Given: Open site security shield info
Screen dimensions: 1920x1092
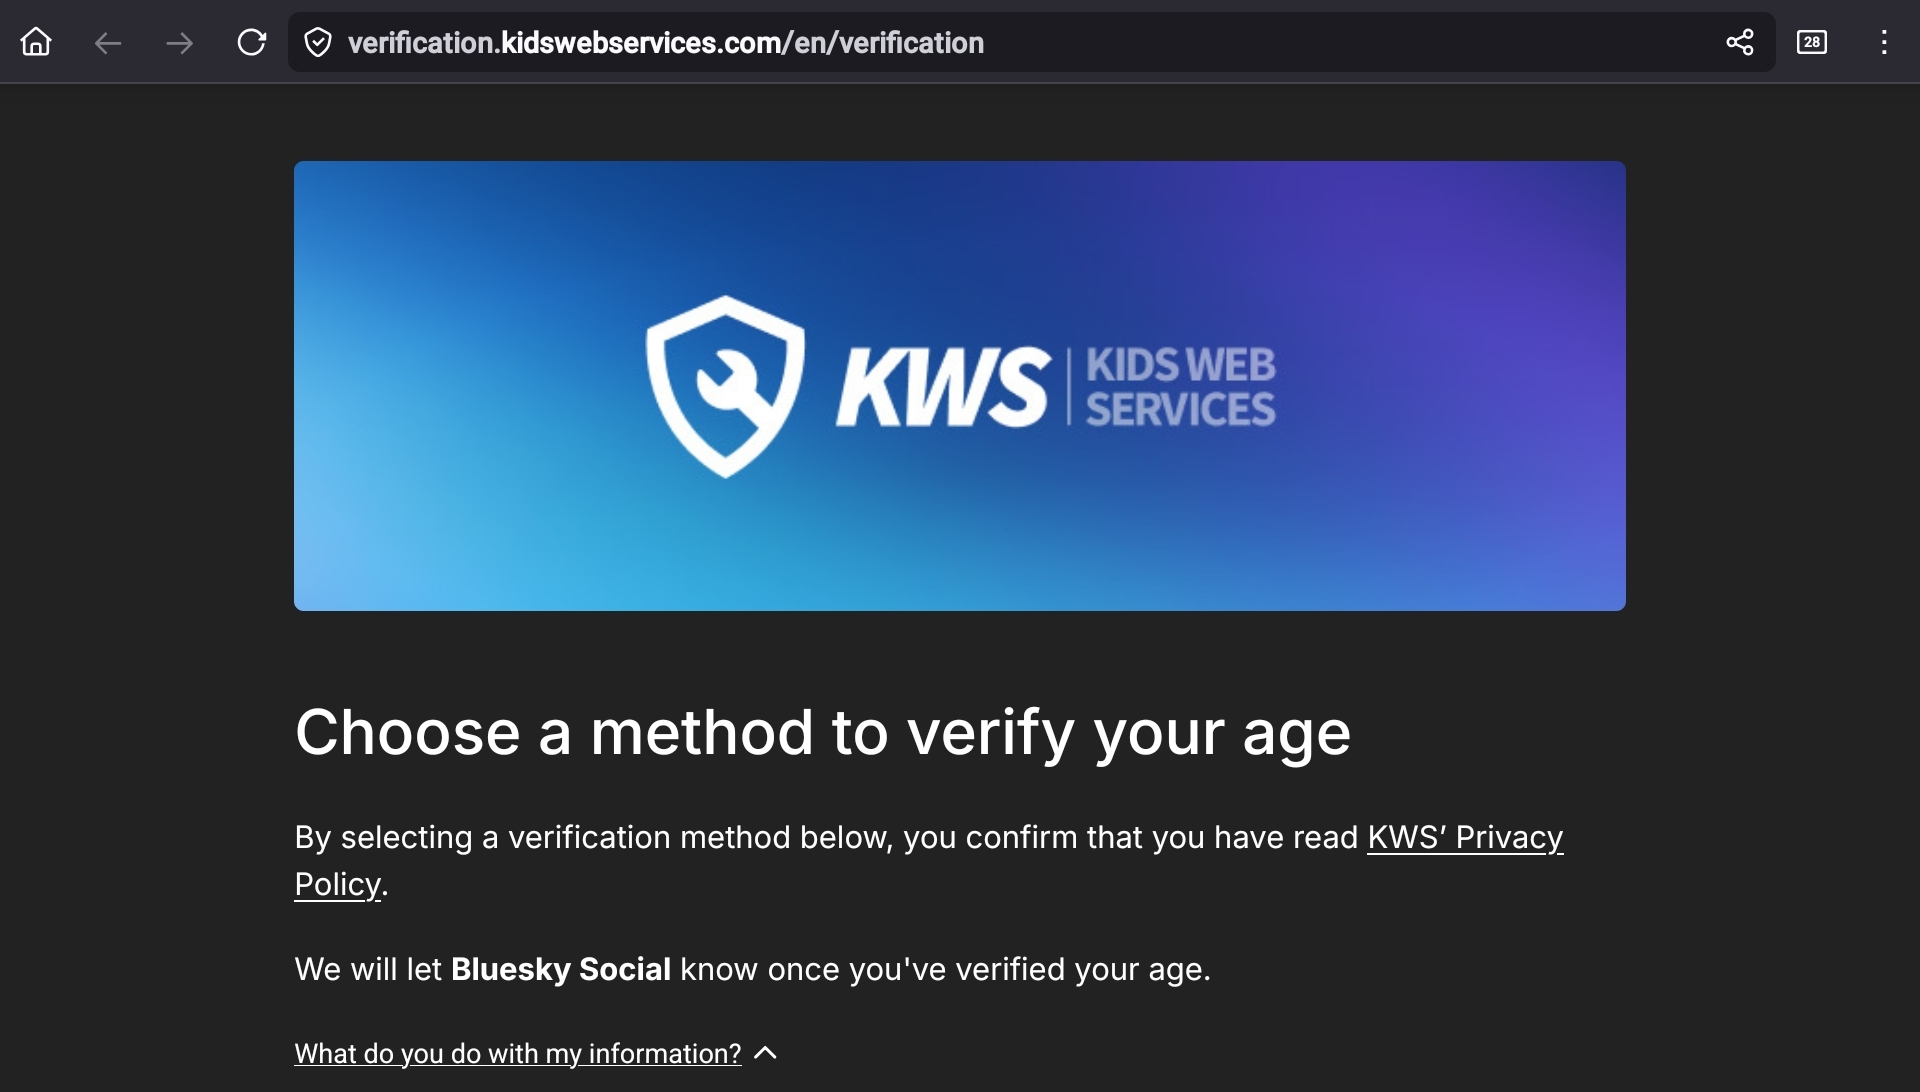Looking at the screenshot, I should click(318, 42).
